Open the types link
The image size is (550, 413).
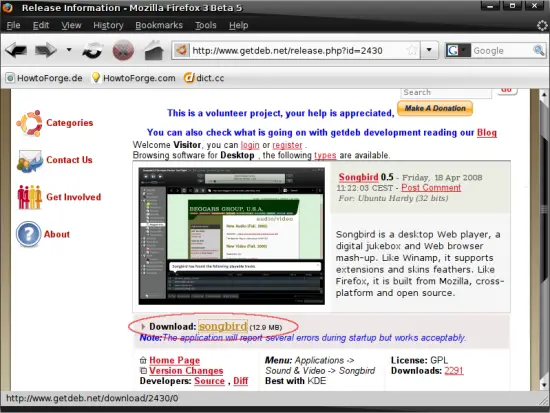[325, 155]
